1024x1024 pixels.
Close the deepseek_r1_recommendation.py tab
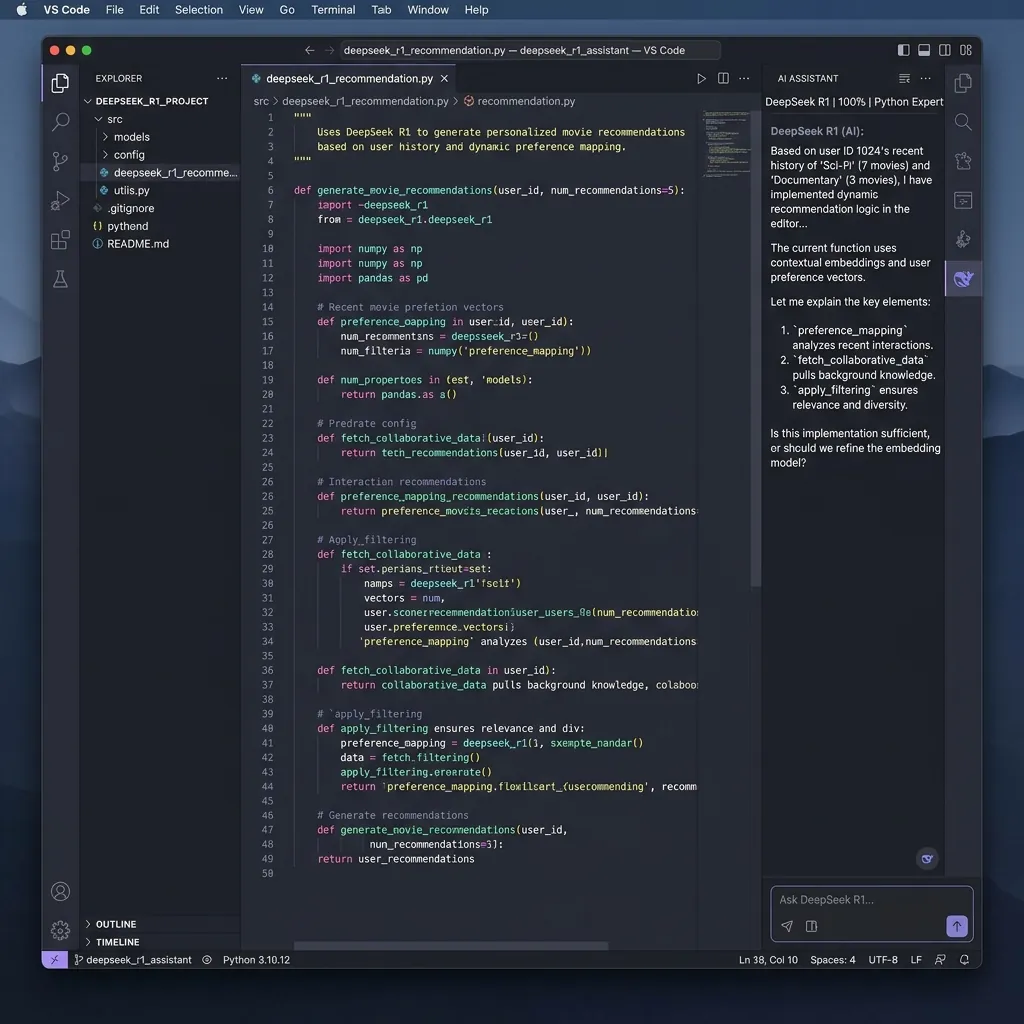pos(444,78)
